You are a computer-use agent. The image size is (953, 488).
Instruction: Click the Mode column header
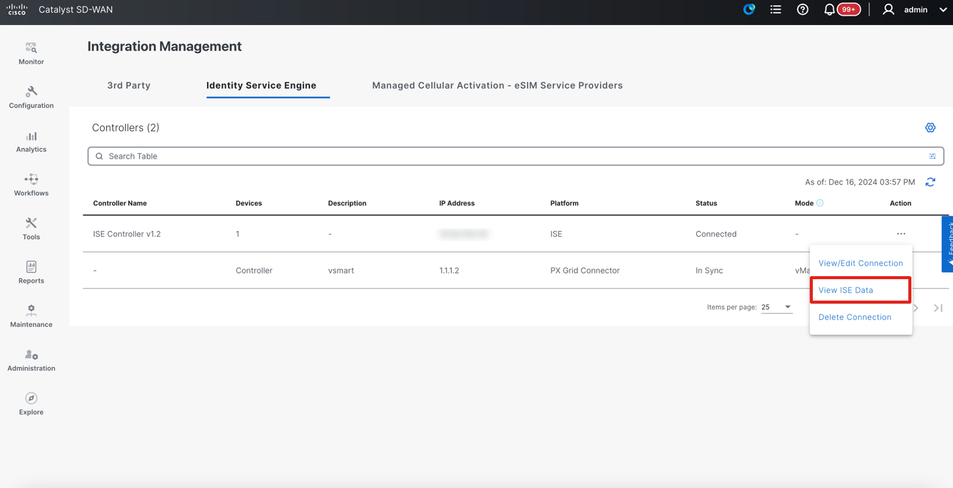point(804,203)
